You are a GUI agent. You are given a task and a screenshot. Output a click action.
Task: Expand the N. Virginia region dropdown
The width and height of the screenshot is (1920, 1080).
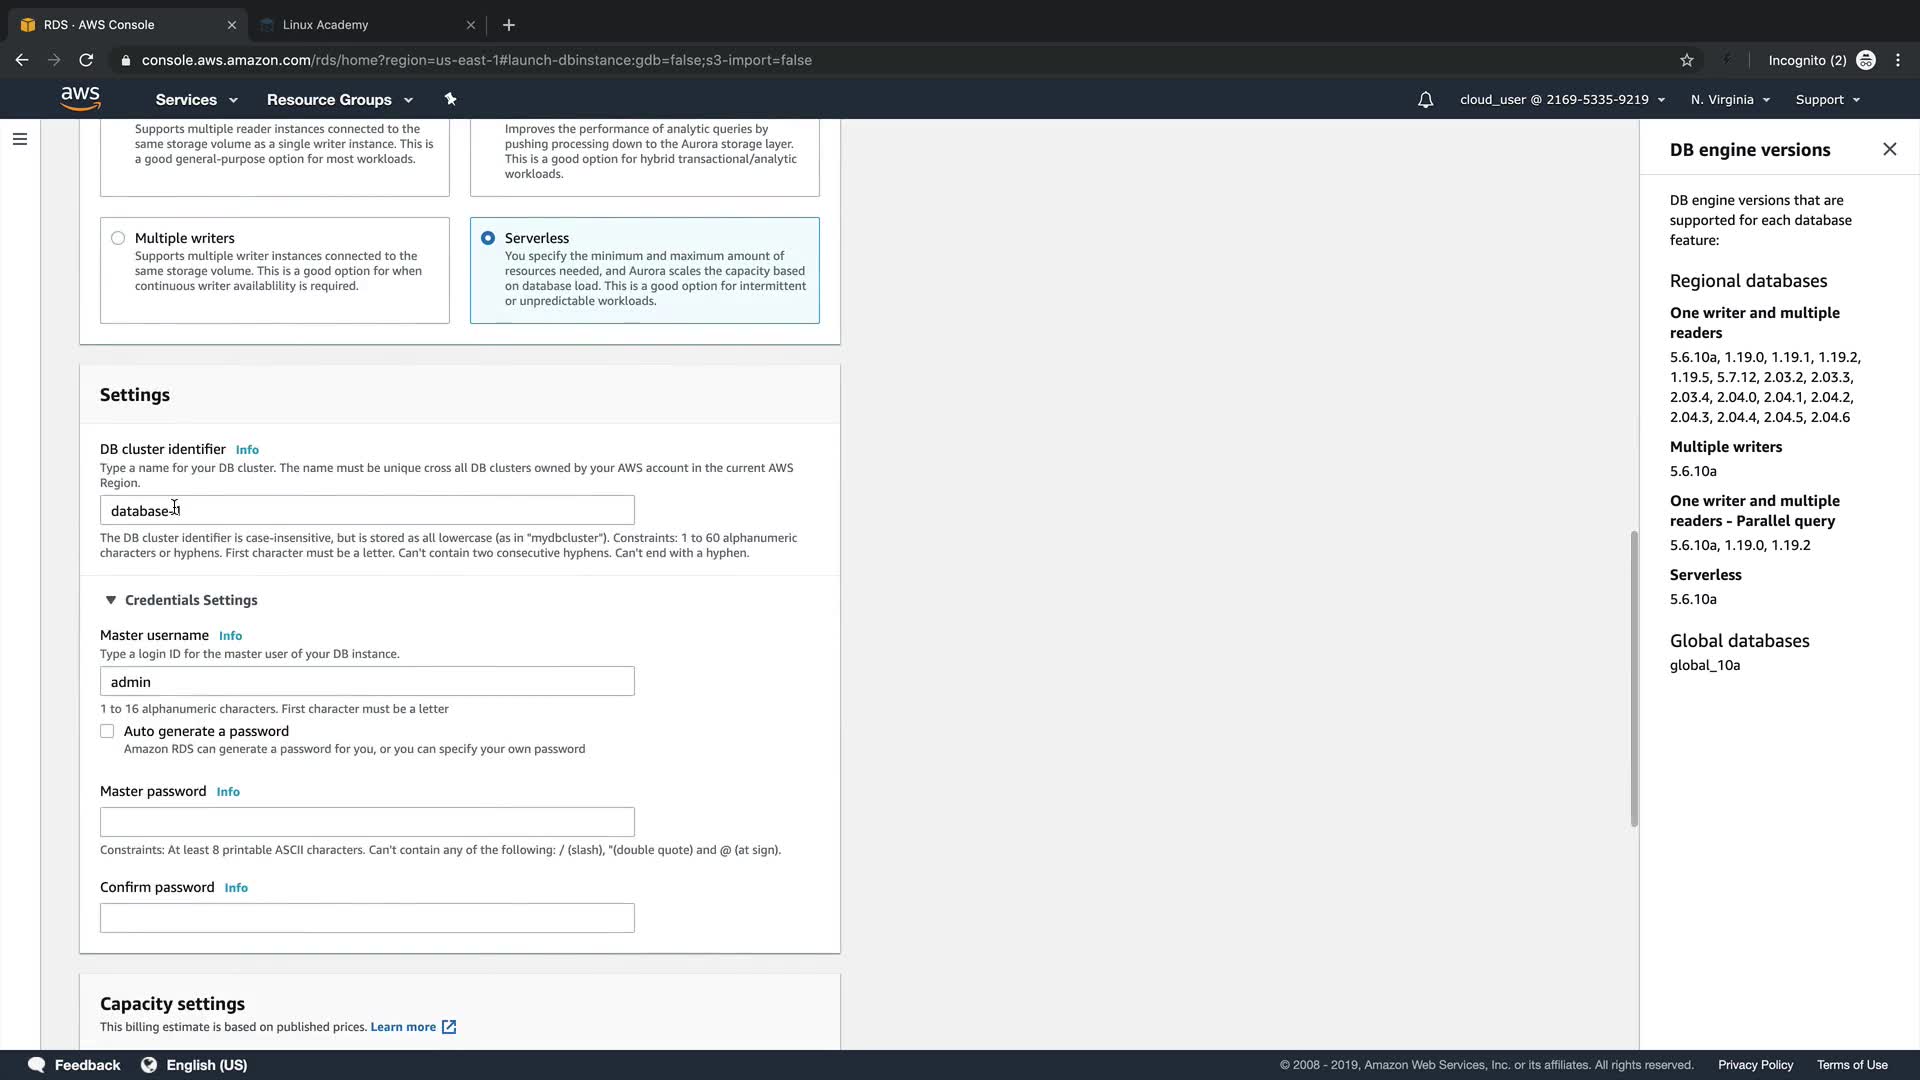click(x=1730, y=100)
